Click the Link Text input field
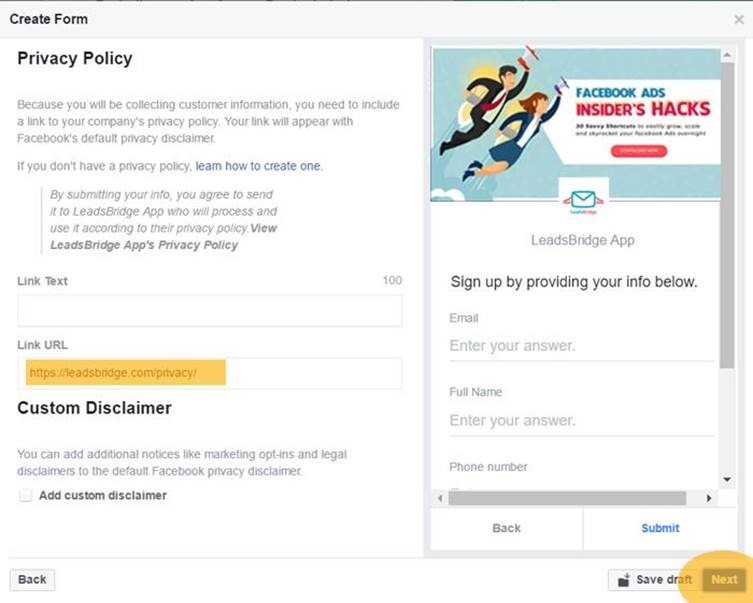Screen dimensions: 753x603 [209, 310]
